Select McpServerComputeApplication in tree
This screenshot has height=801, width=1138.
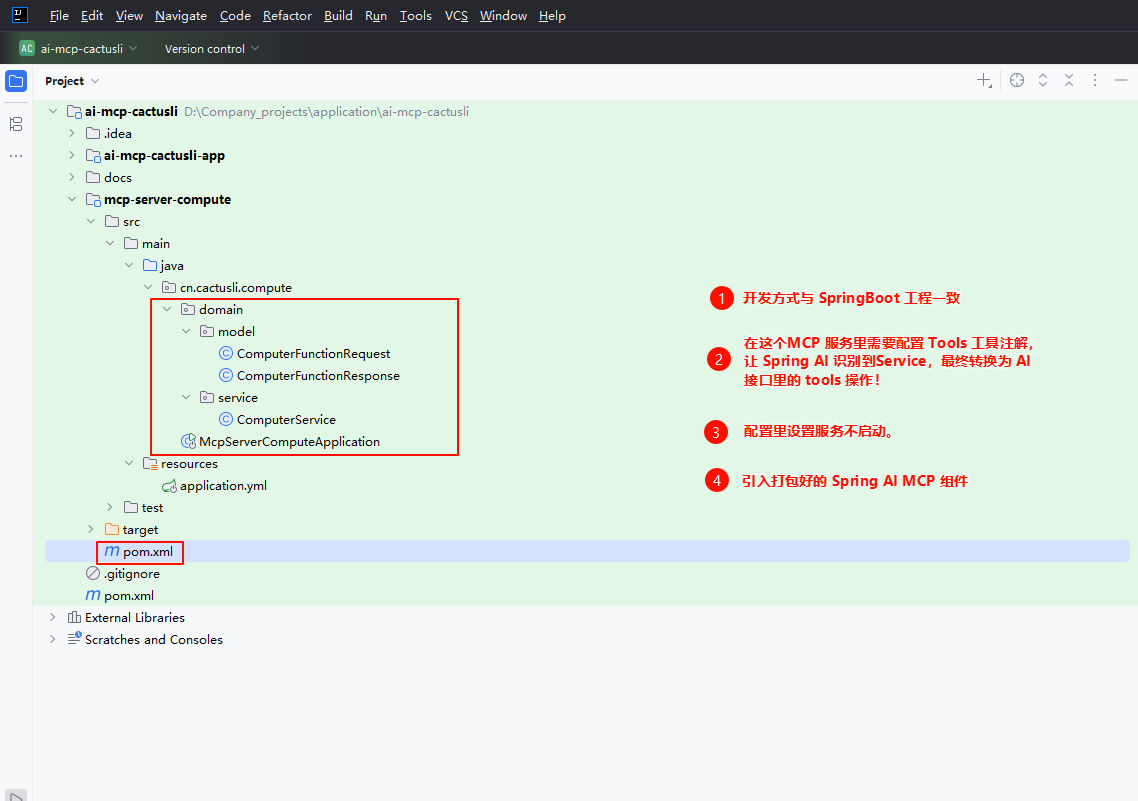(290, 442)
